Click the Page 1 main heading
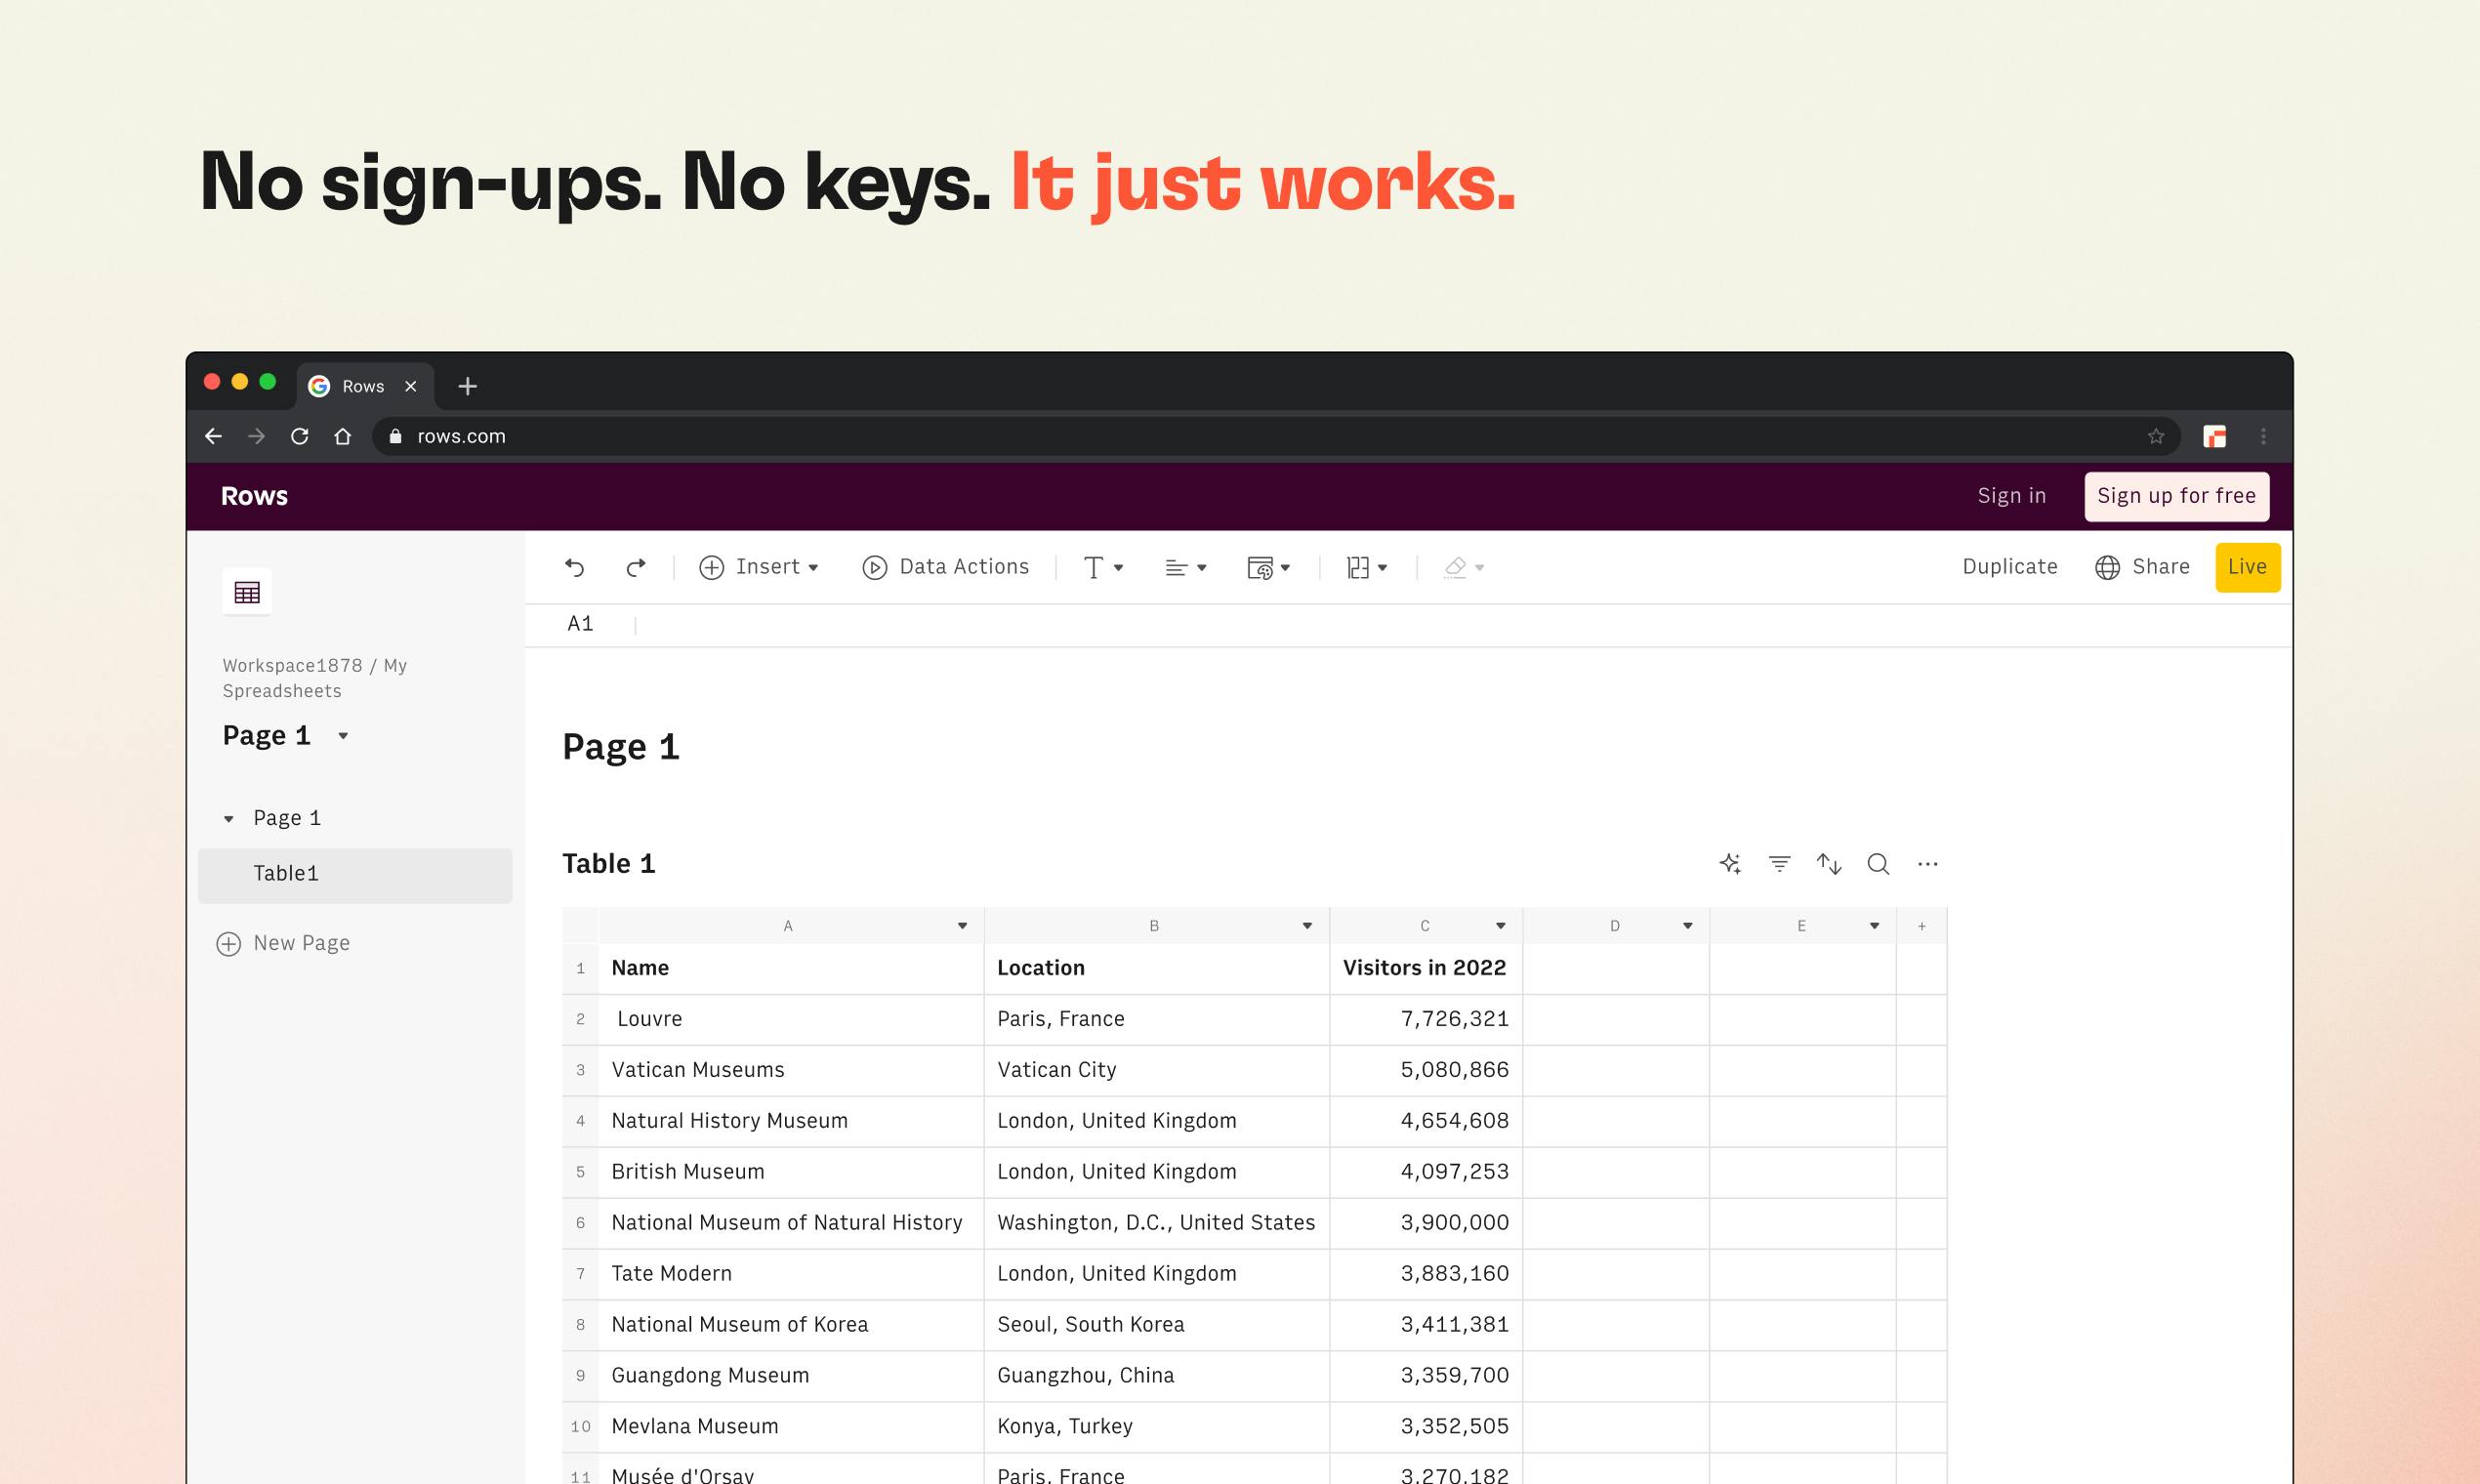 click(x=621, y=748)
